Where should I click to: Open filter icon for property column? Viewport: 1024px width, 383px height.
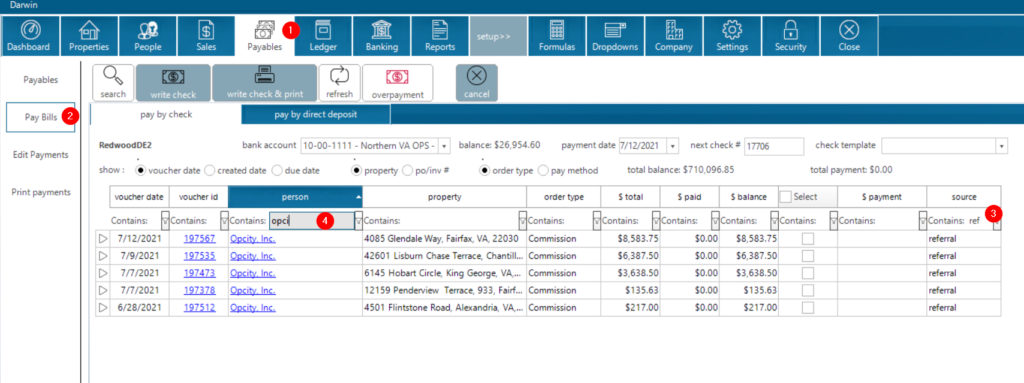522,221
